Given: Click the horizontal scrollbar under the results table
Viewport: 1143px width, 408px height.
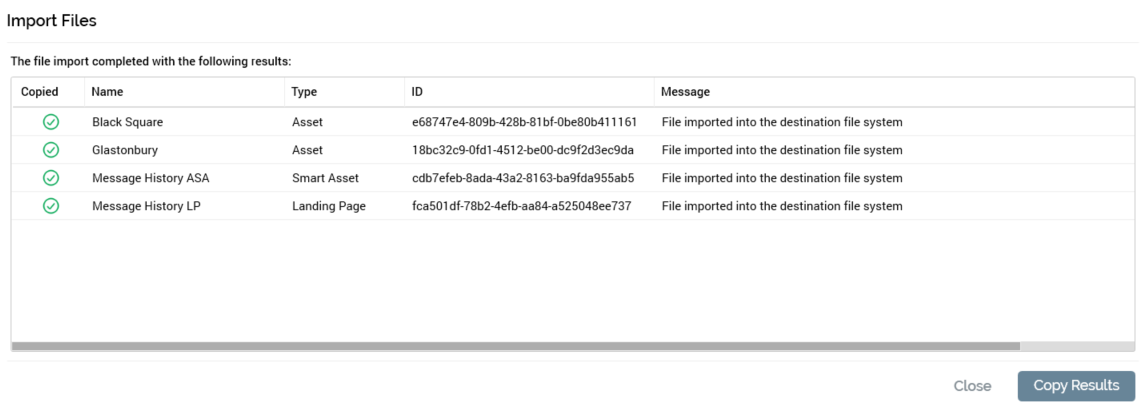Looking at the screenshot, I should pyautogui.click(x=515, y=346).
